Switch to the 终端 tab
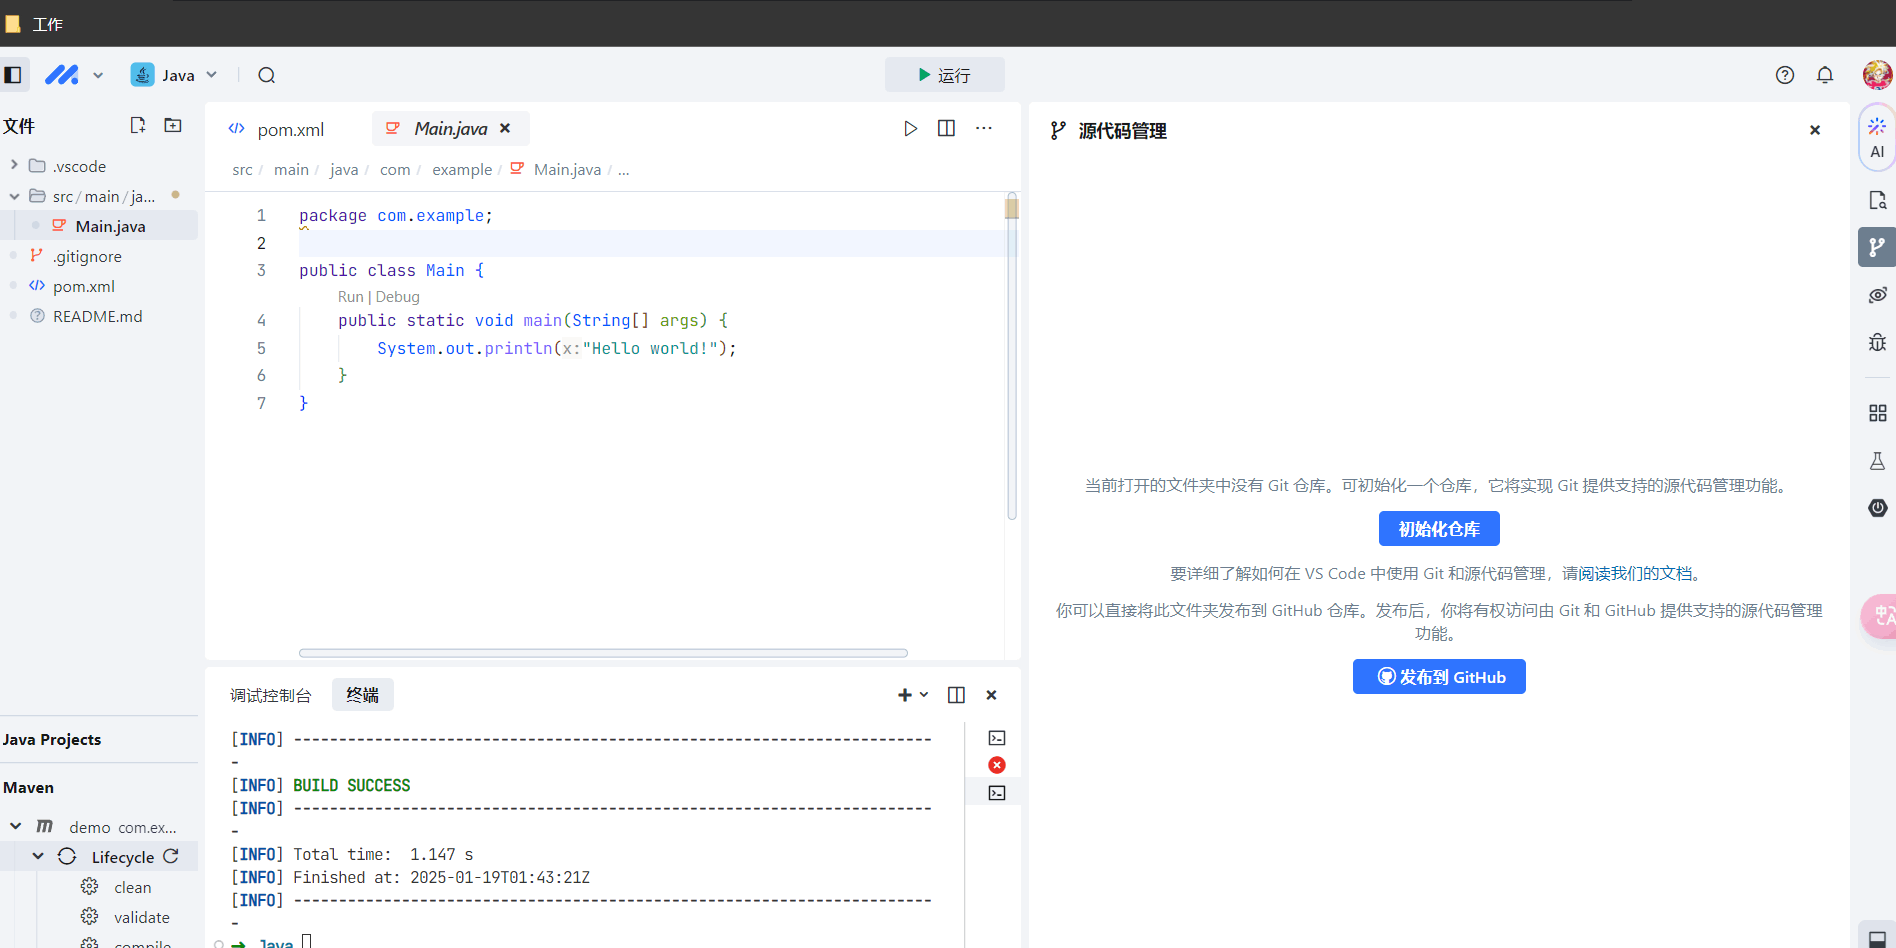Viewport: 1896px width, 948px height. click(x=362, y=695)
